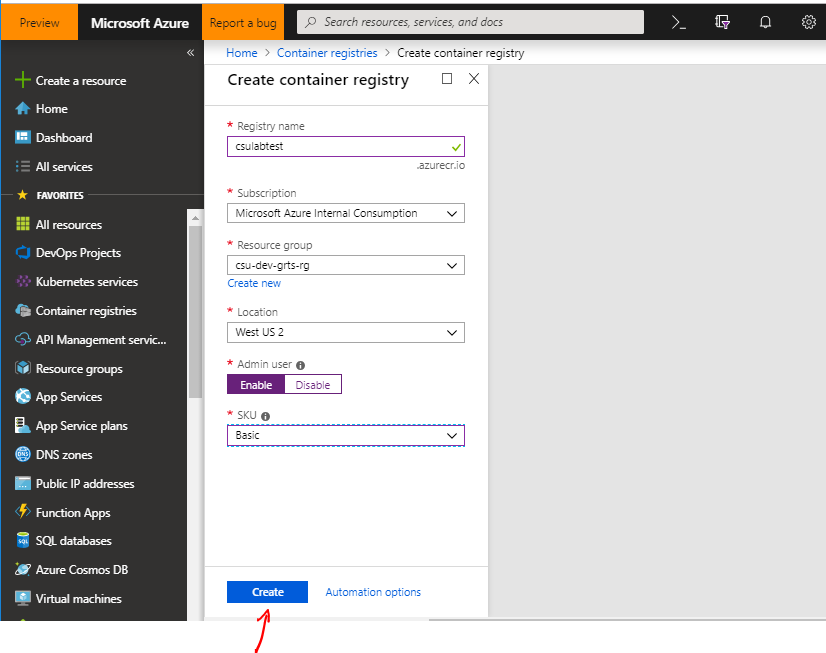
Task: Open the Resource group dropdown
Action: pos(346,265)
